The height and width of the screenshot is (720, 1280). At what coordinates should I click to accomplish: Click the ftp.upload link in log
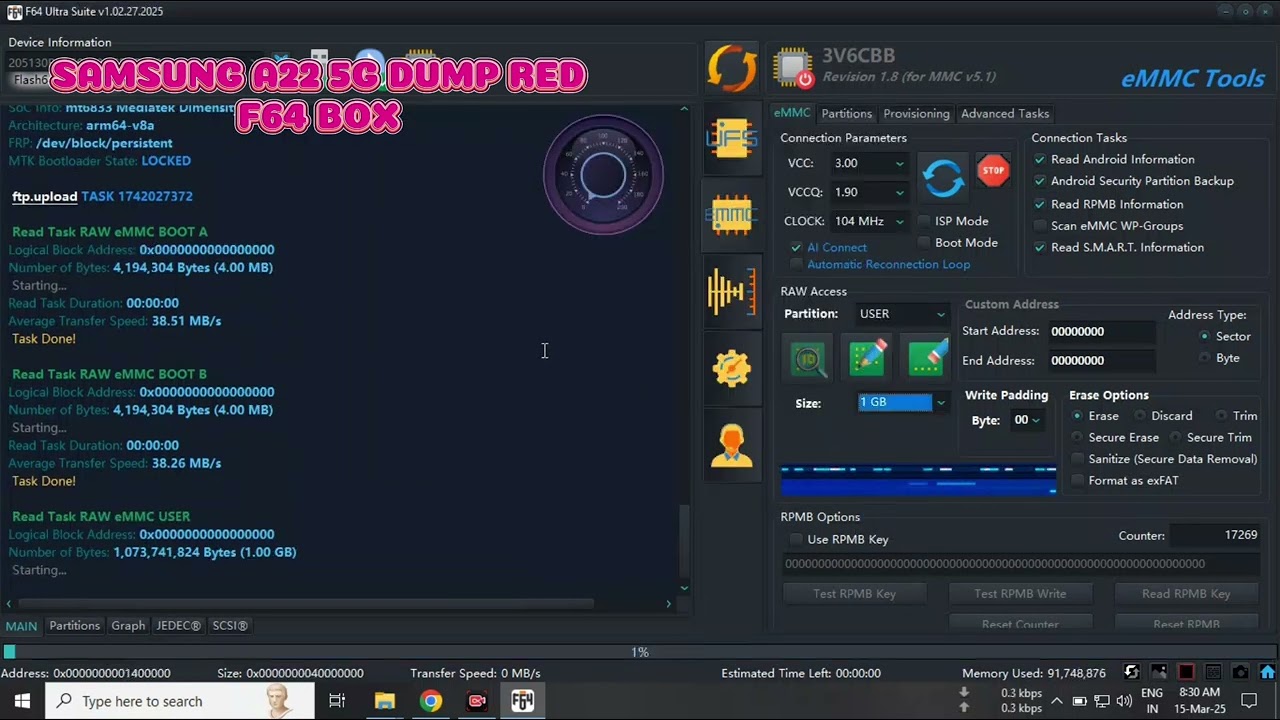click(x=45, y=197)
